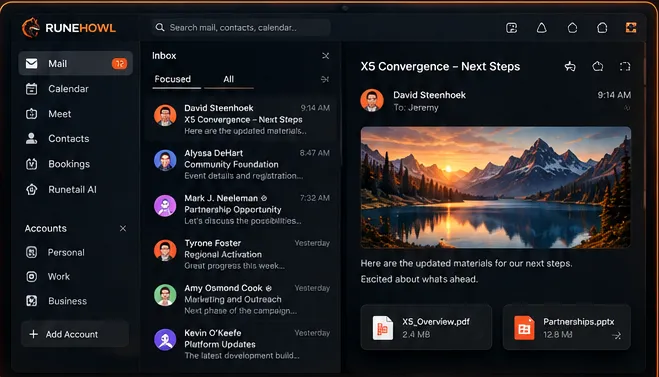
Task: Click the Business account icon
Action: (32, 301)
